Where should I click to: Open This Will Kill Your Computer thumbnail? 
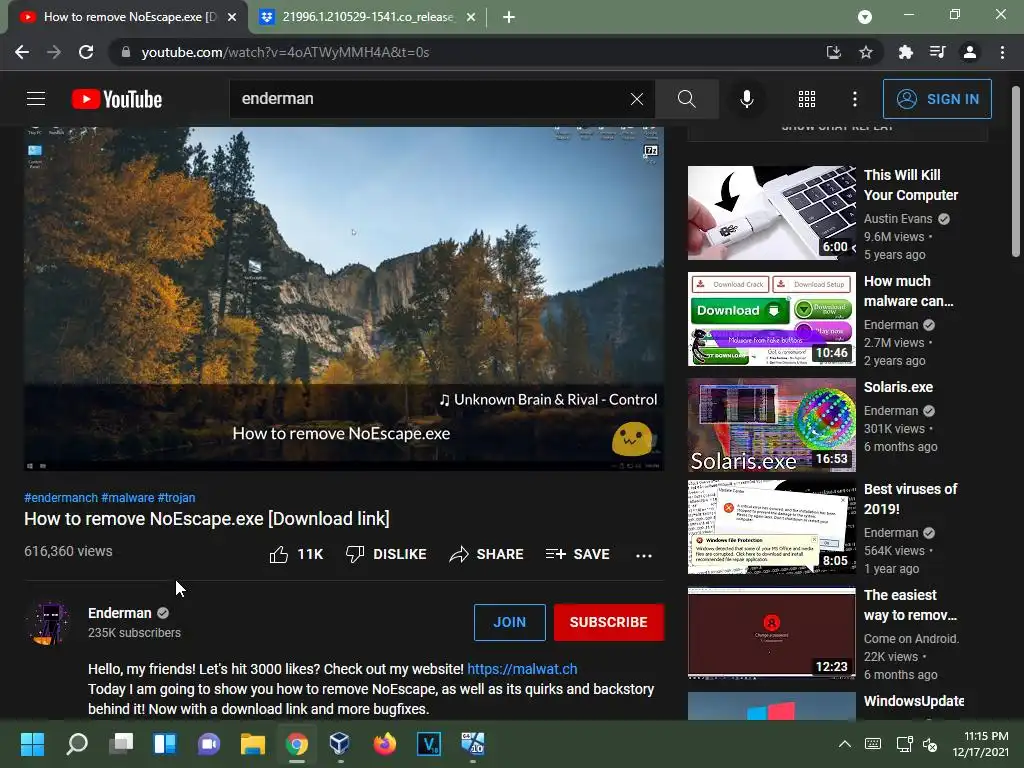pos(771,213)
